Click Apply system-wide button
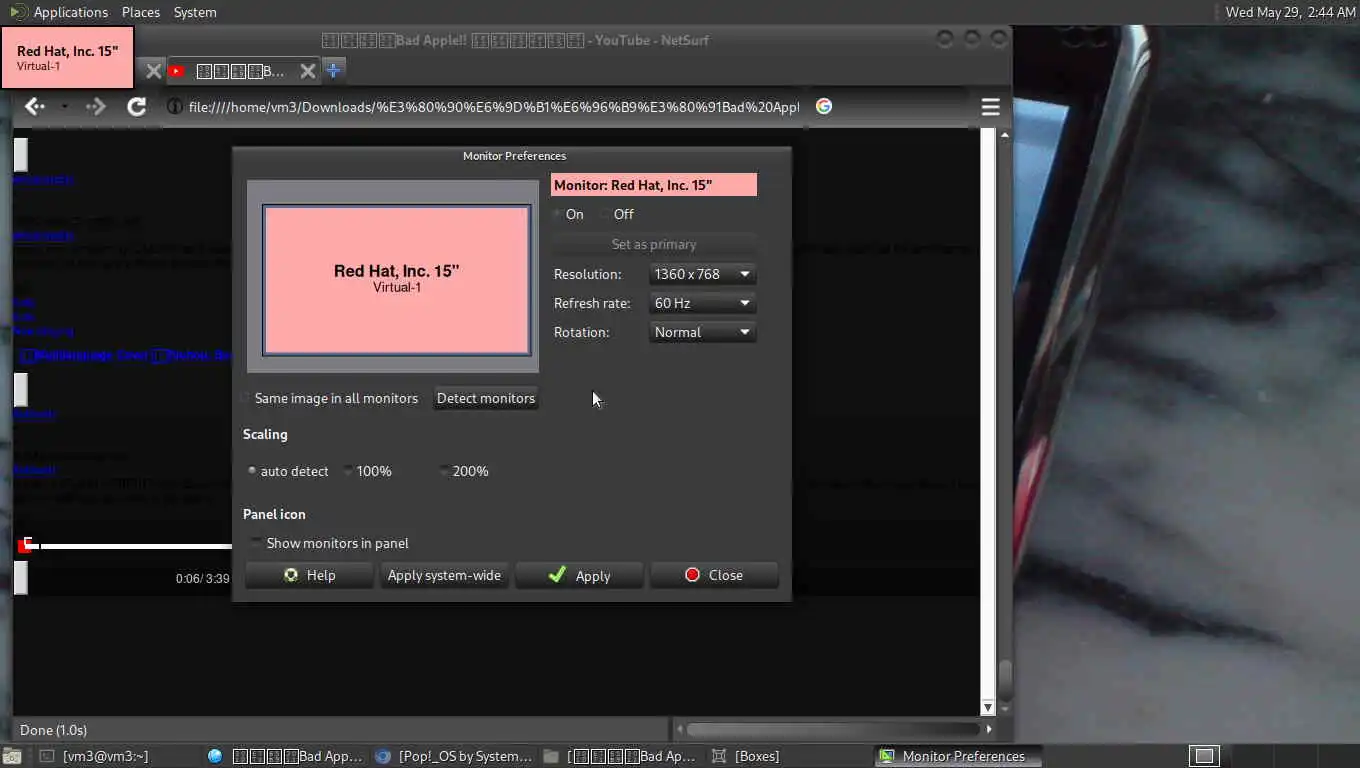Viewport: 1360px width, 768px height. [444, 575]
